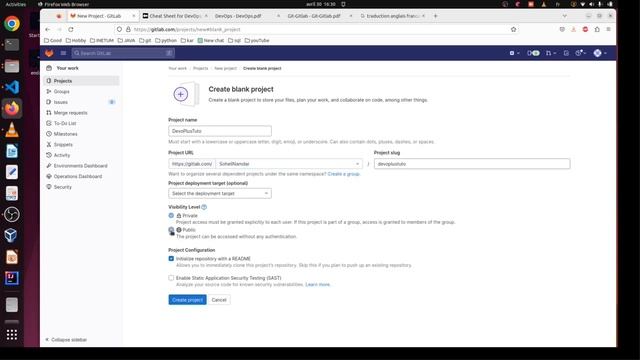
Task: Open Activities overview
Action: 16,4
